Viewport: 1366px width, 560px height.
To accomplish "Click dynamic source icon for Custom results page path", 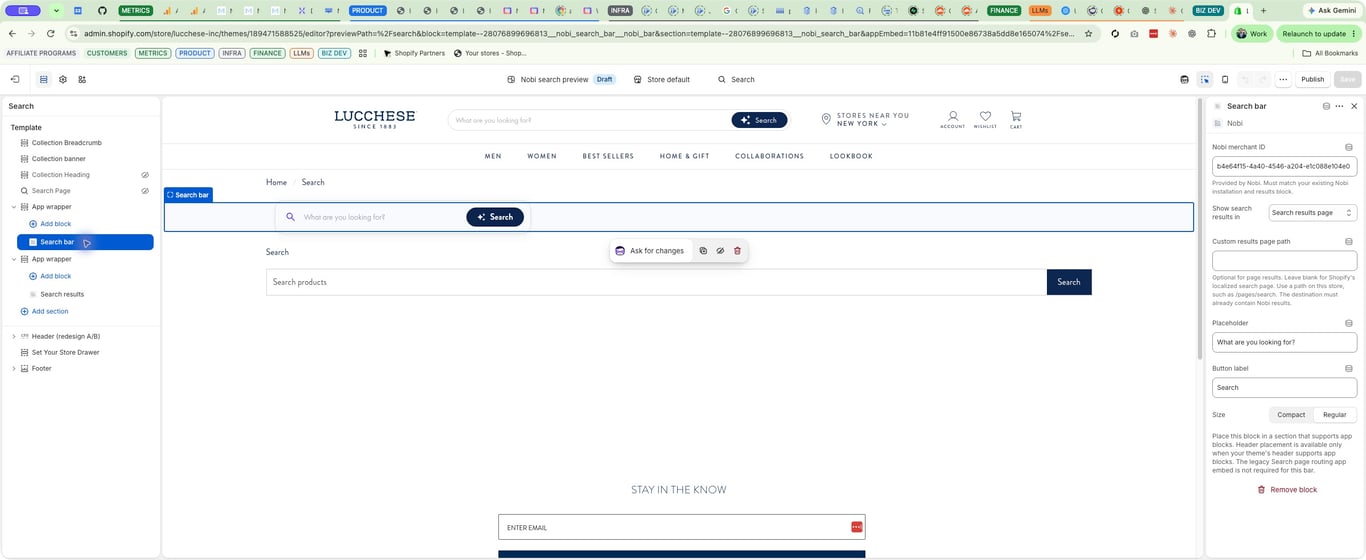I will [1349, 241].
